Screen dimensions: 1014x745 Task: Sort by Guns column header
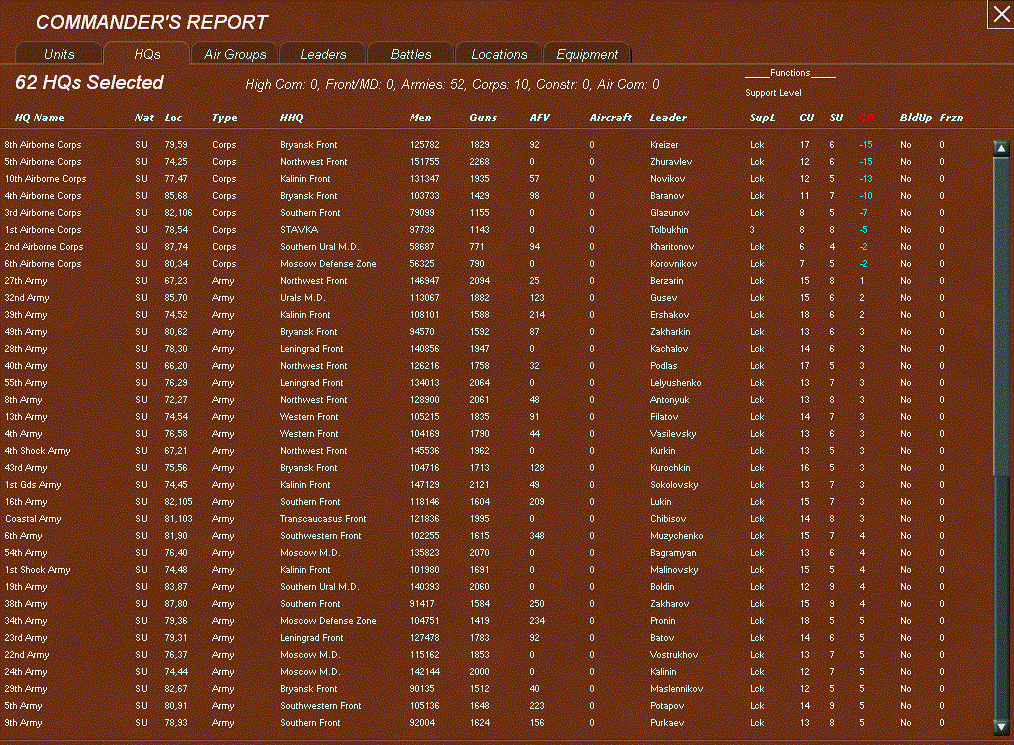[x=483, y=118]
